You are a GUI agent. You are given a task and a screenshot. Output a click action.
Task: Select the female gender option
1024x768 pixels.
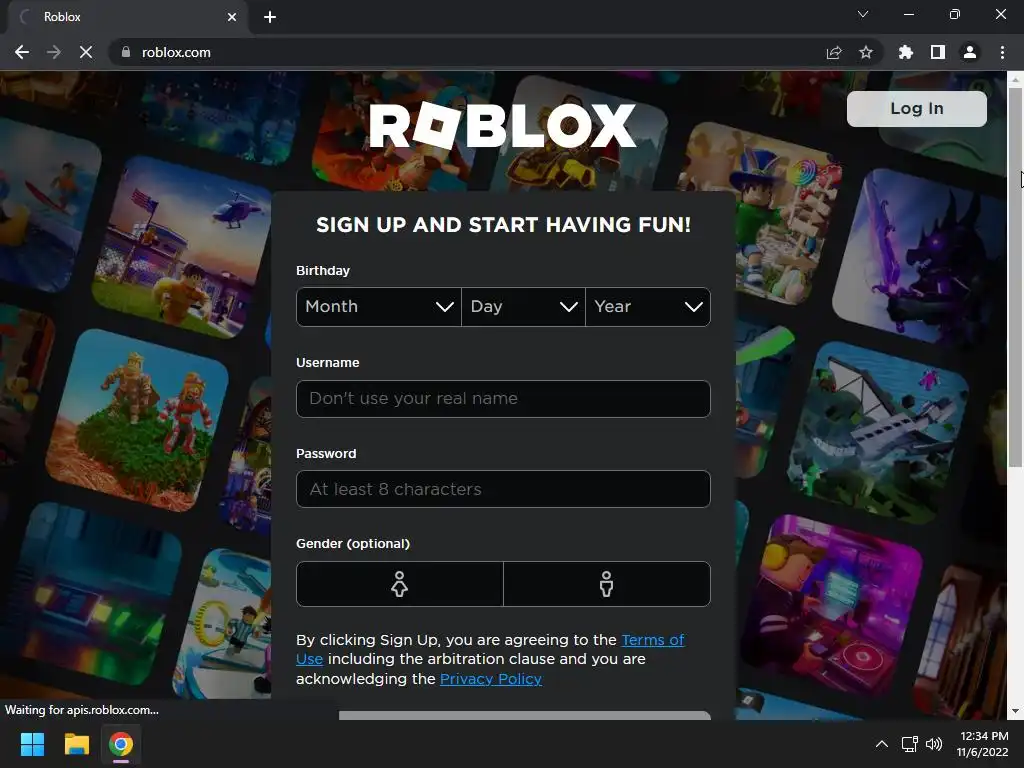coord(400,584)
